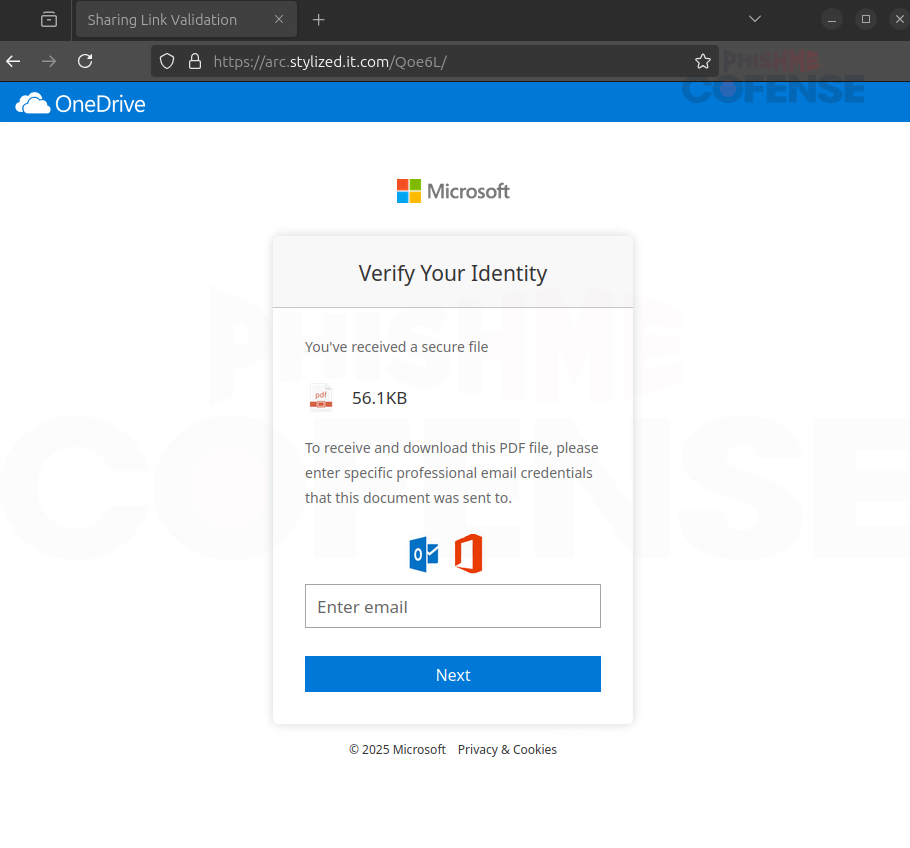Click the blue Outlook icon
This screenshot has width=910, height=848.
pos(424,554)
